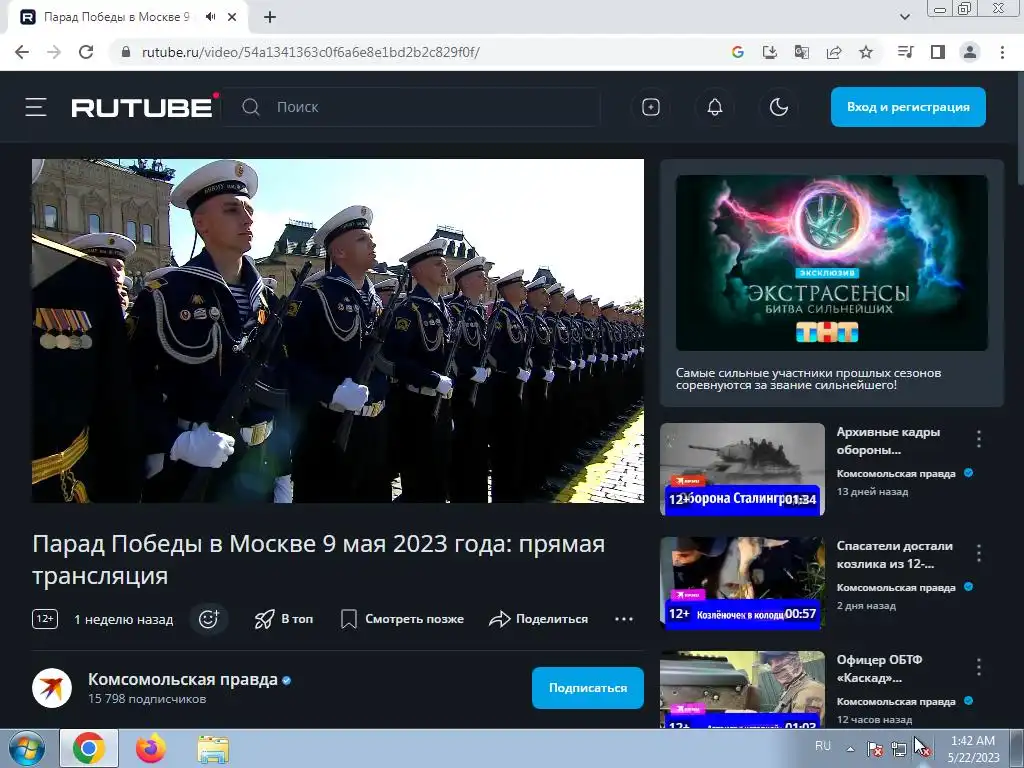
Task: Open the emoji reaction button
Action: (x=208, y=618)
